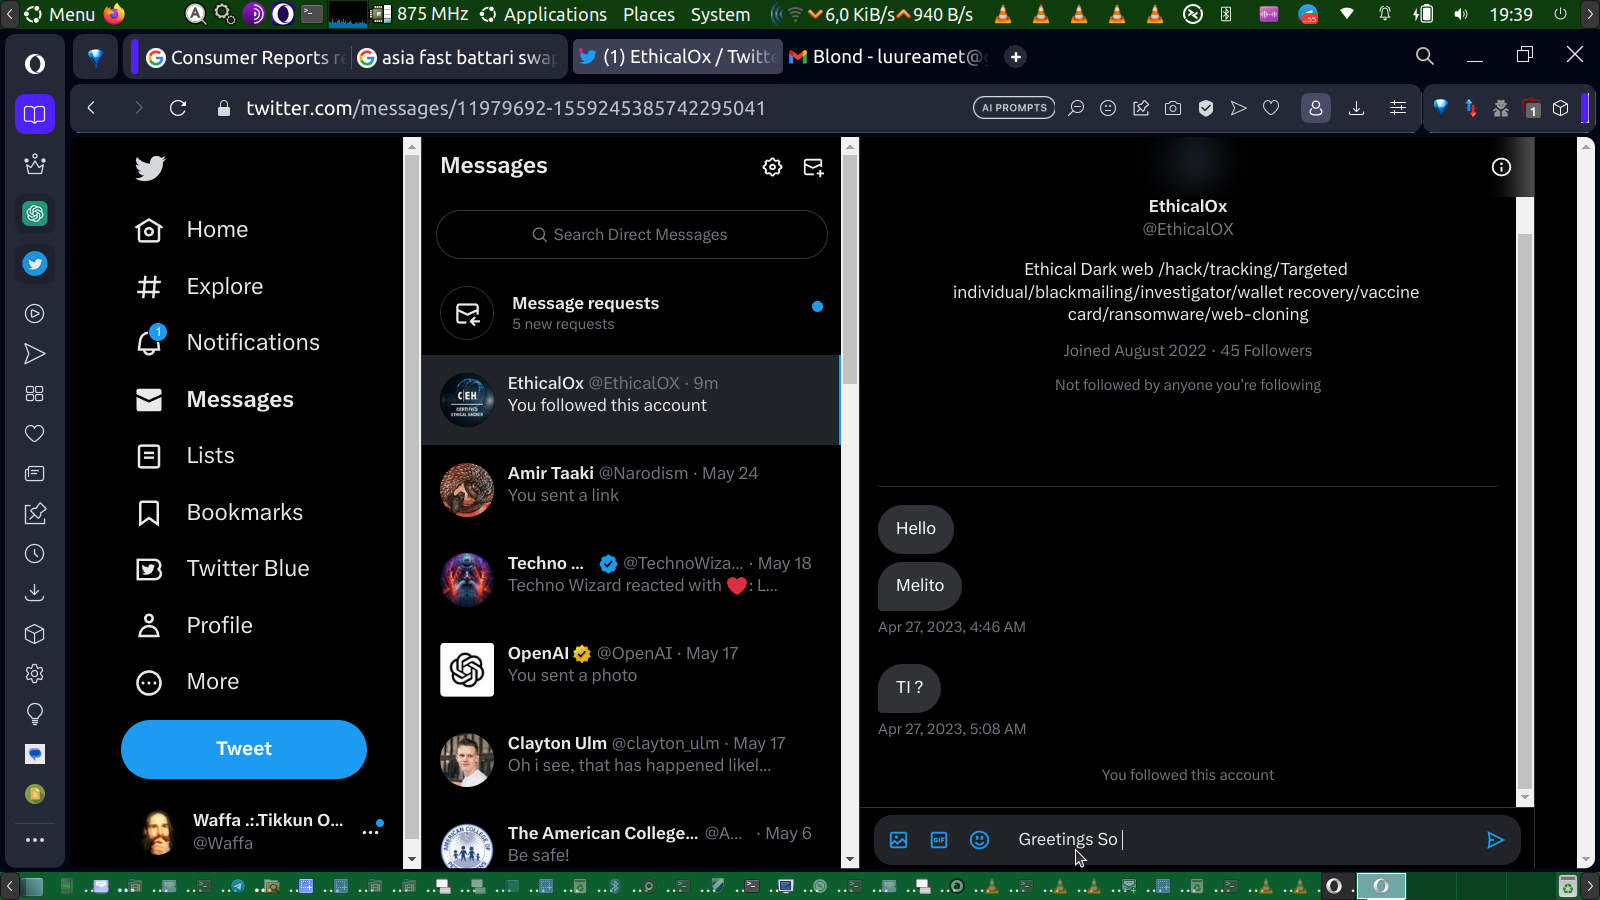The width and height of the screenshot is (1600, 900).
Task: Open Opera sidebar settings gear
Action: [35, 674]
